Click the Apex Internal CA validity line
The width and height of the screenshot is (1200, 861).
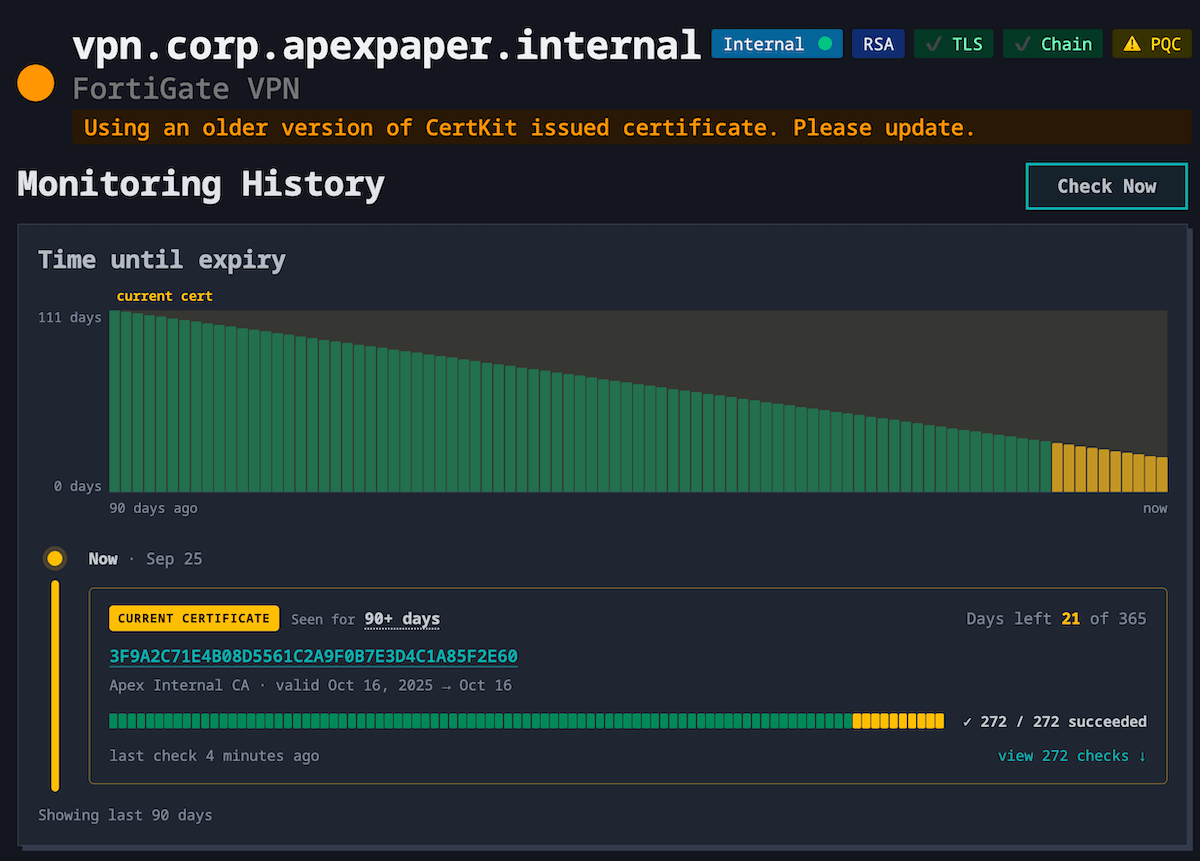point(310,685)
